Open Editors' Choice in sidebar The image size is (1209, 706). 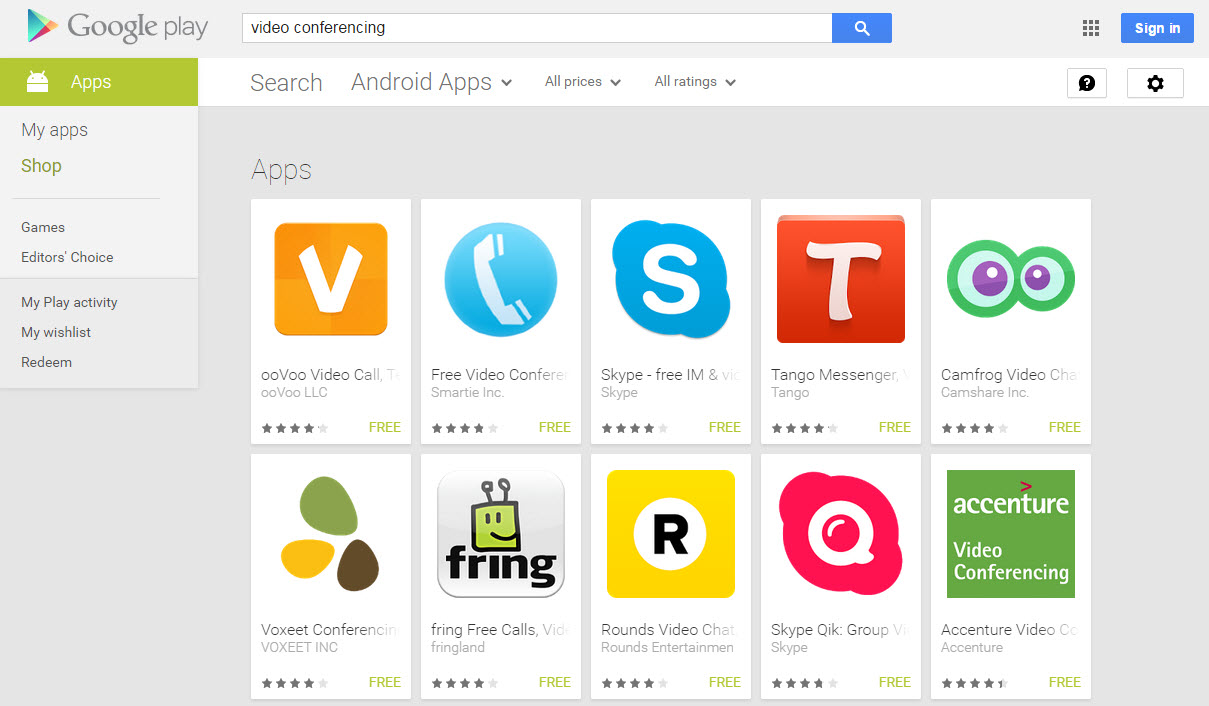67,257
